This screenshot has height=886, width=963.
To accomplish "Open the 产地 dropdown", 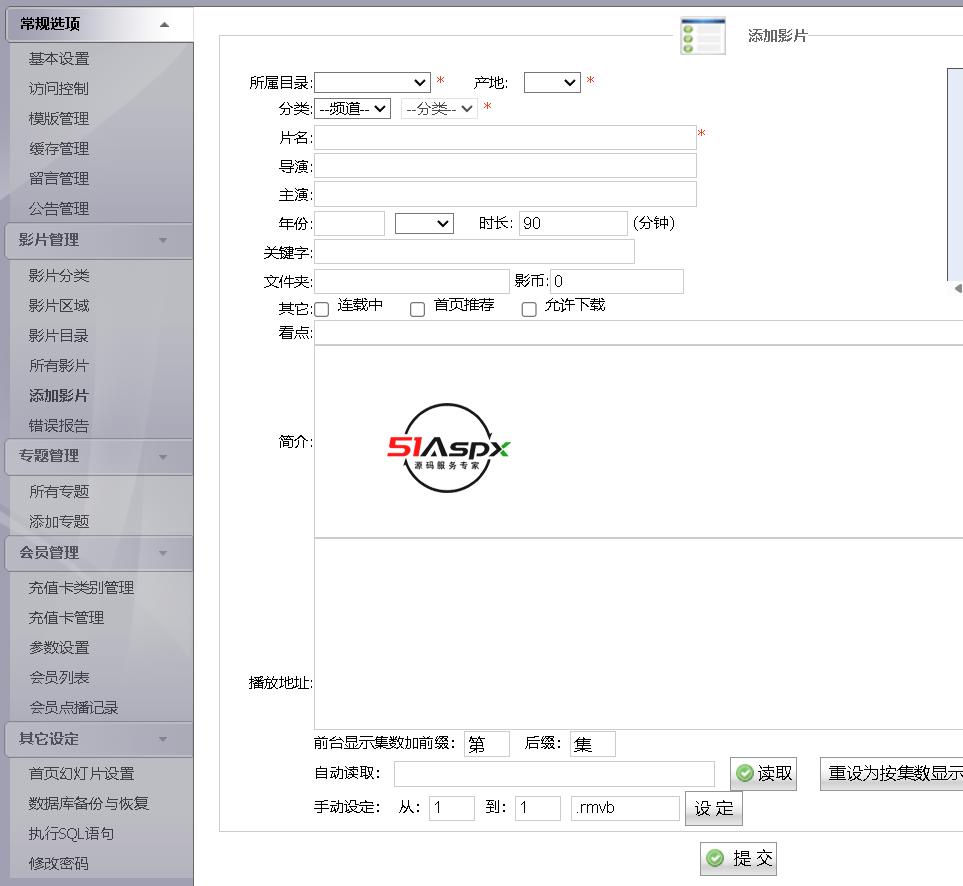I will (551, 82).
